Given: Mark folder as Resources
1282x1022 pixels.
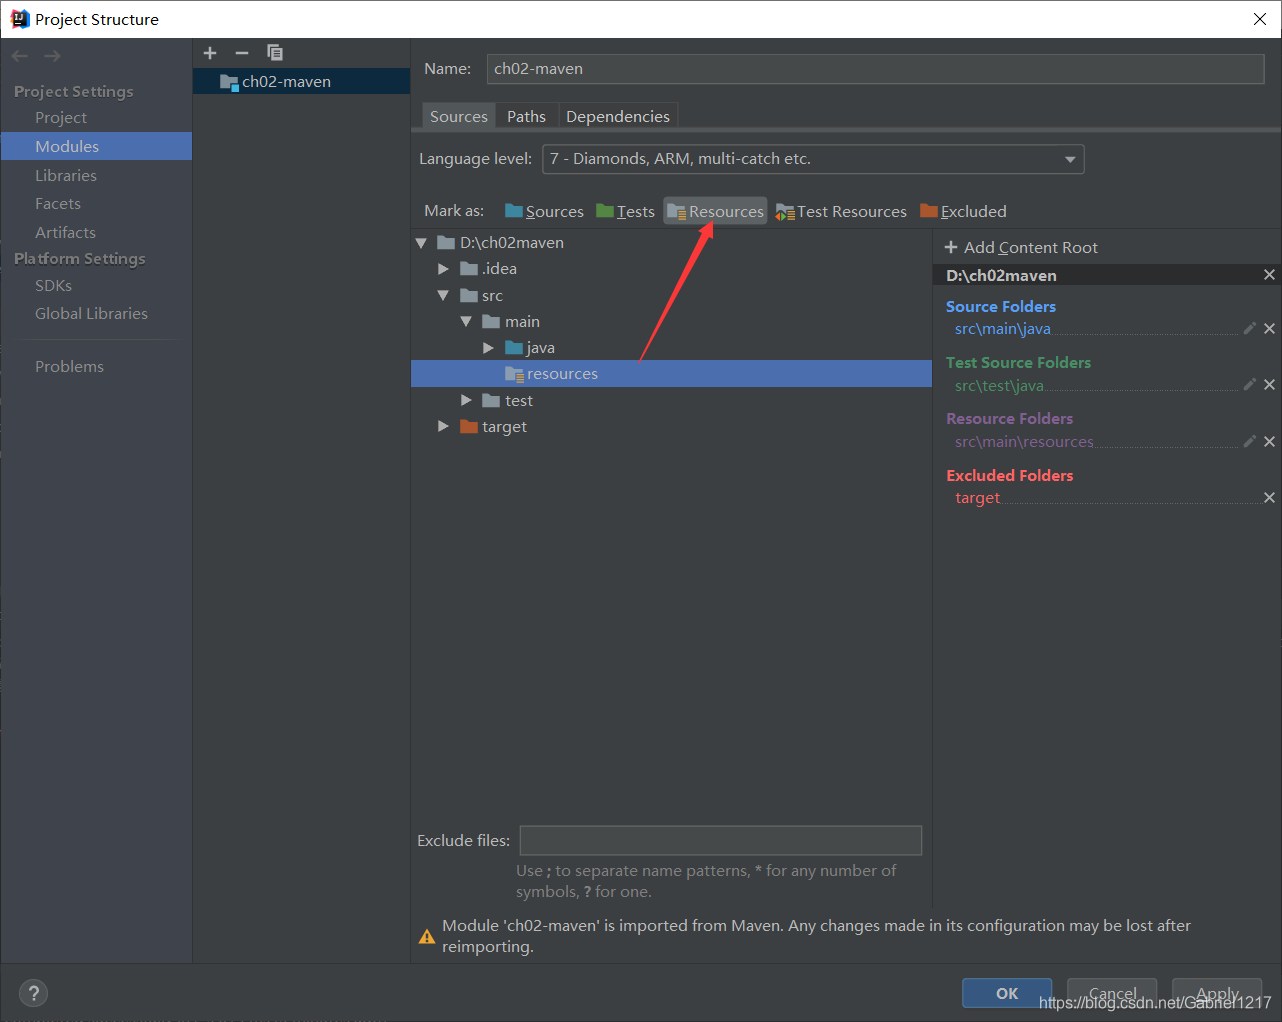Looking at the screenshot, I should [715, 211].
